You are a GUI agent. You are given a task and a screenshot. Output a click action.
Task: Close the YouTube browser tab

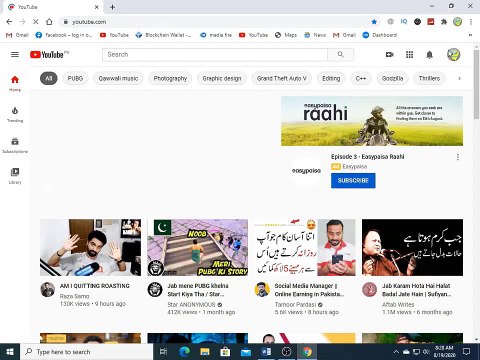pyautogui.click(x=97, y=7)
